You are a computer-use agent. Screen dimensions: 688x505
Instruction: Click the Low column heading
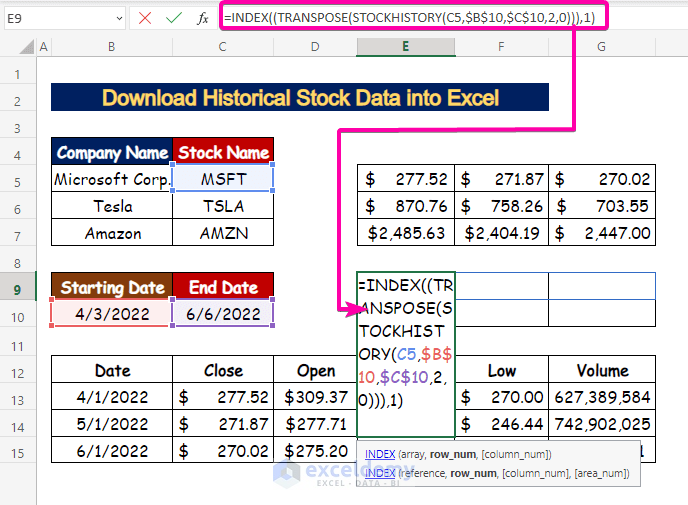click(502, 370)
